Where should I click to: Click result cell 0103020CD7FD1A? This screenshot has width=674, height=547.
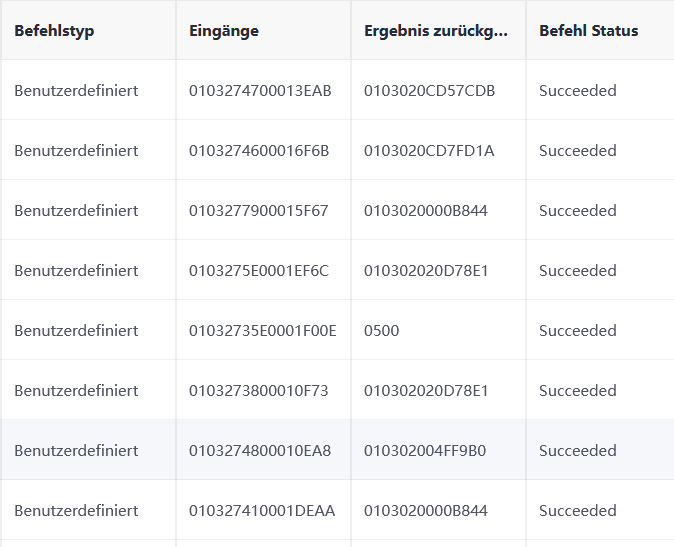[x=429, y=151]
